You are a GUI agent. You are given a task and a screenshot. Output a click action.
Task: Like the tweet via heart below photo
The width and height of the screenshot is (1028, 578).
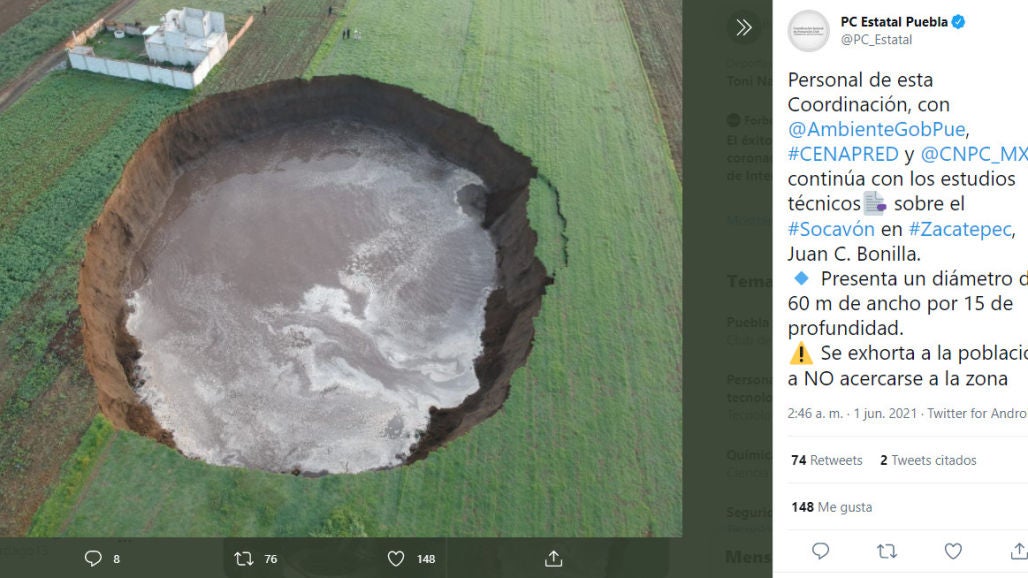(396, 558)
